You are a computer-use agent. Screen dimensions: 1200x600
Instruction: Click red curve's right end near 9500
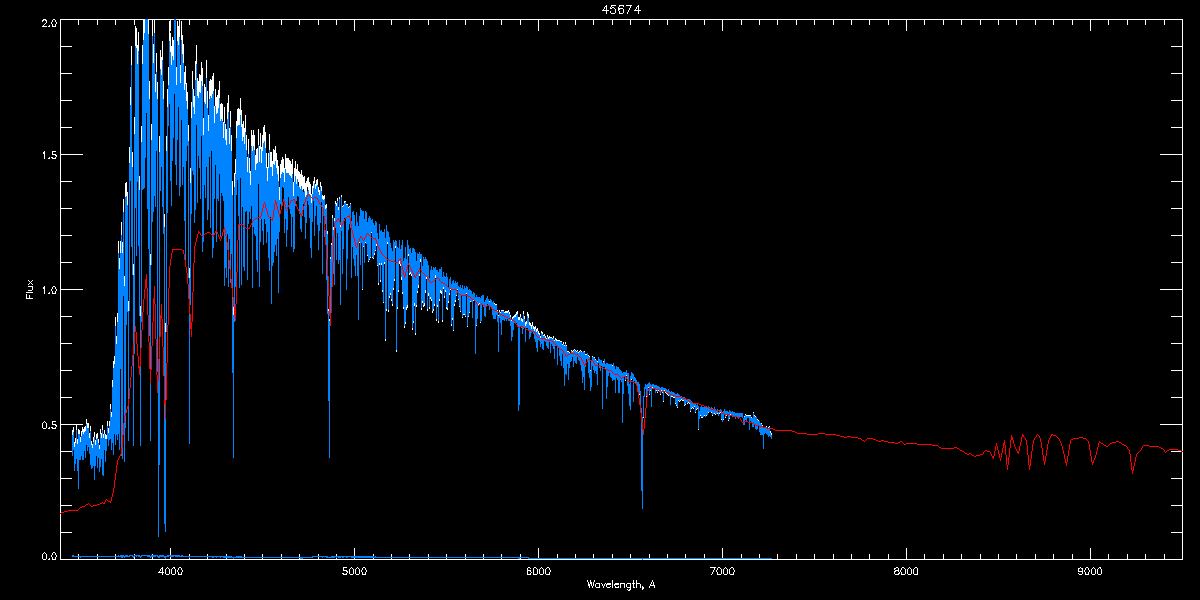1180,450
